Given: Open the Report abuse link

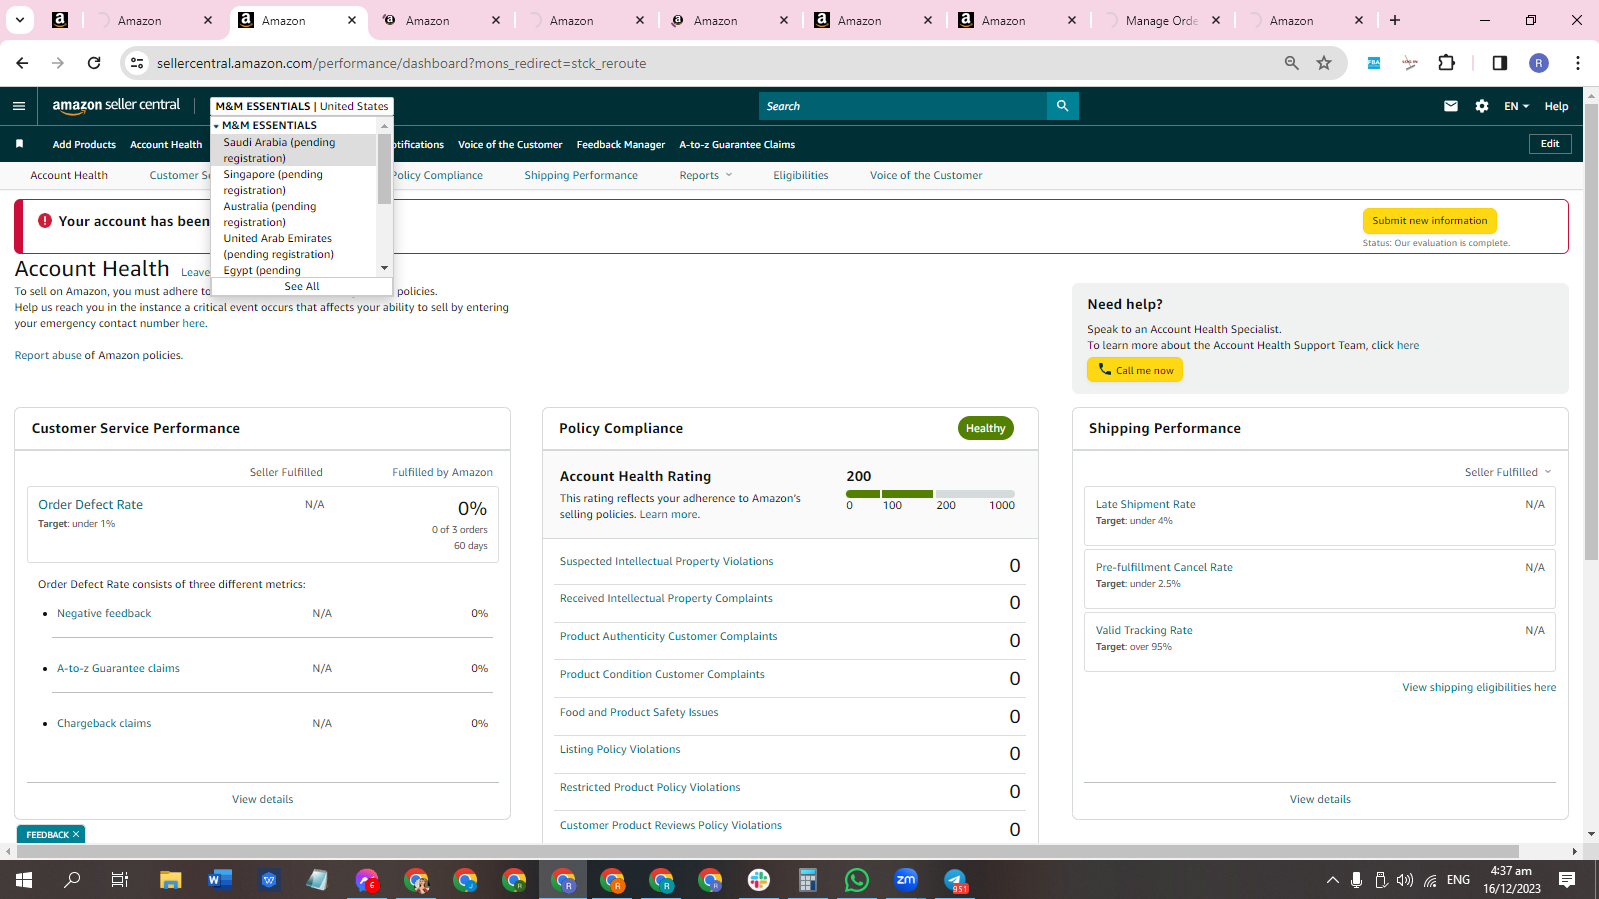Looking at the screenshot, I should [x=48, y=355].
